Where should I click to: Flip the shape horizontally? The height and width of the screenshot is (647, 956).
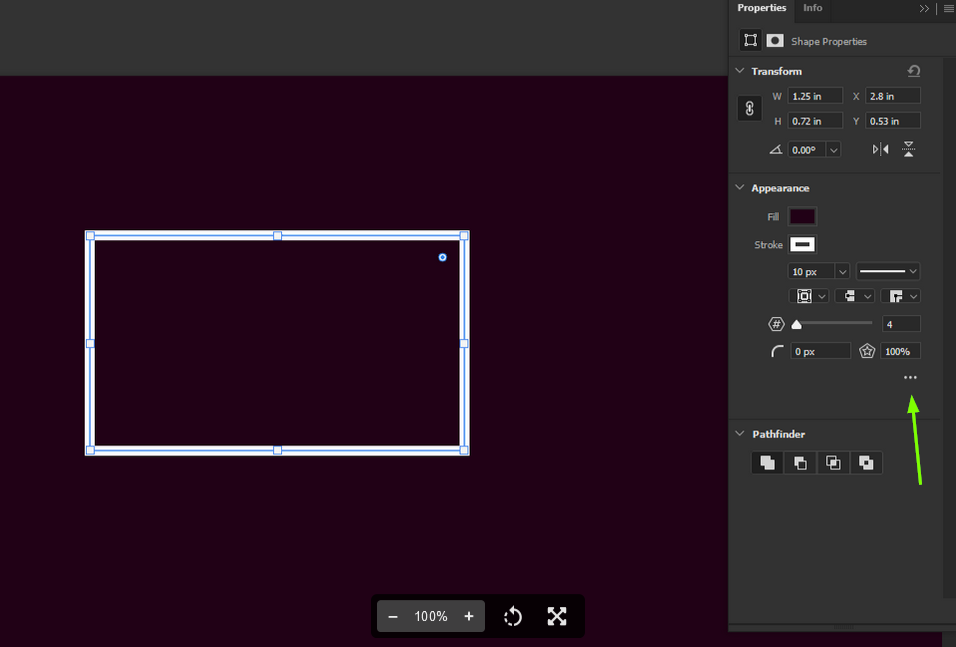point(881,148)
